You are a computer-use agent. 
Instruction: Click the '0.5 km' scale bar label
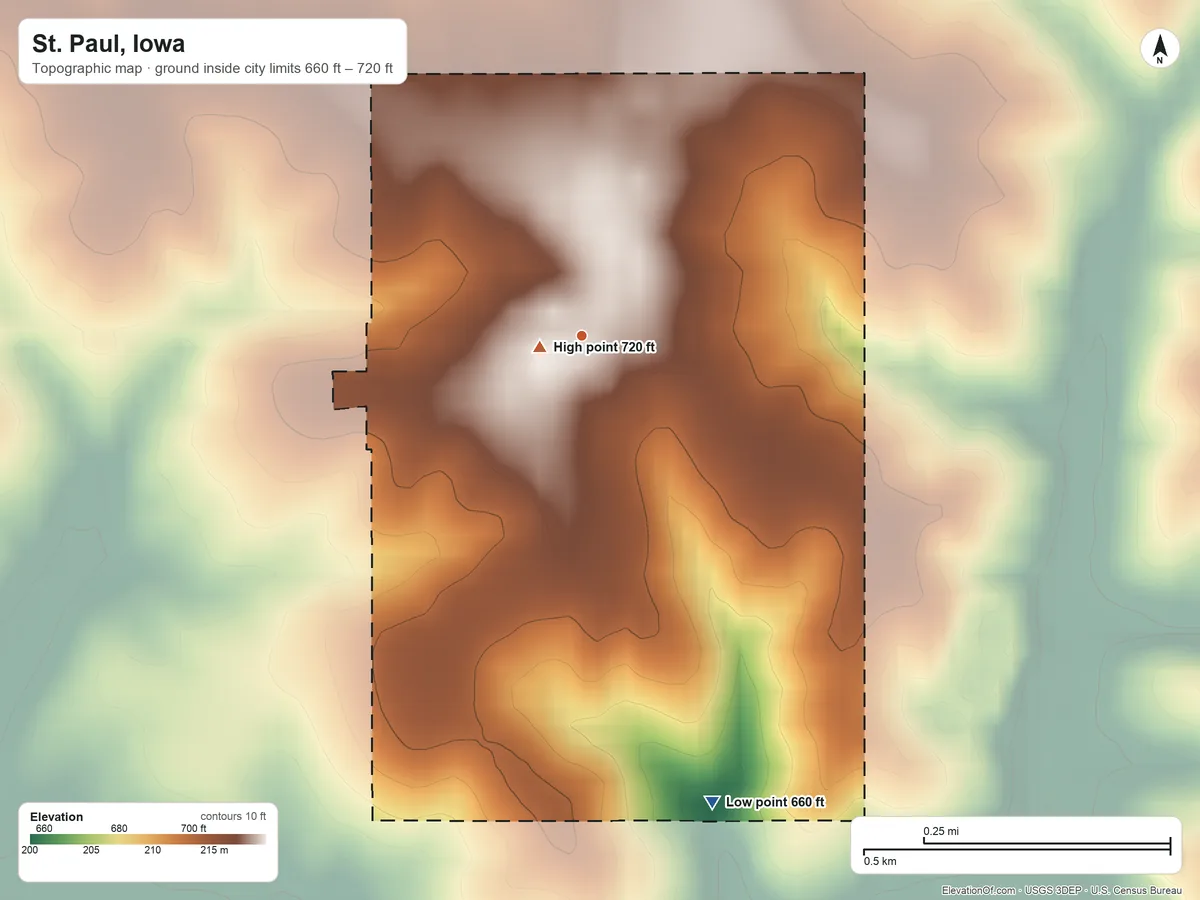pos(880,861)
